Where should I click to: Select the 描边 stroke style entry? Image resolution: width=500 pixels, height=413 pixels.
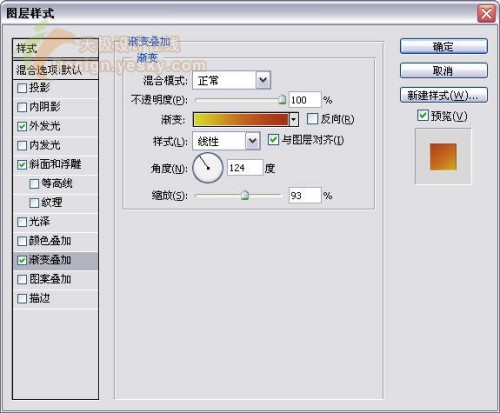pos(55,299)
